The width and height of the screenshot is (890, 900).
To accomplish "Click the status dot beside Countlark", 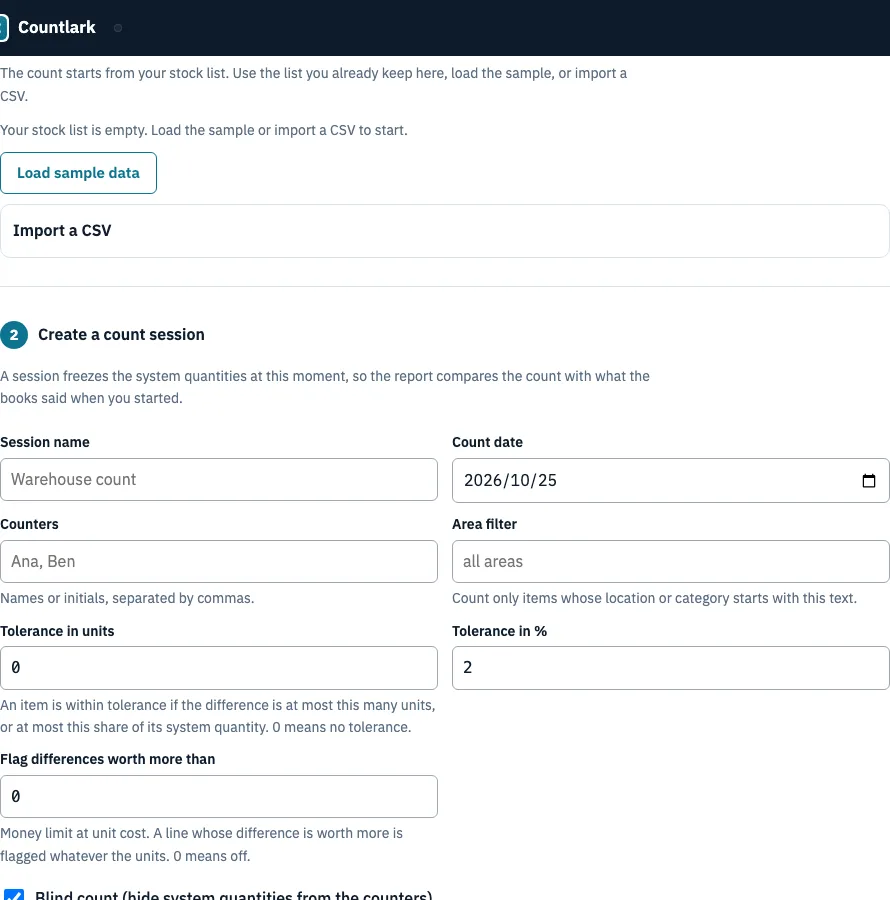I will [118, 28].
